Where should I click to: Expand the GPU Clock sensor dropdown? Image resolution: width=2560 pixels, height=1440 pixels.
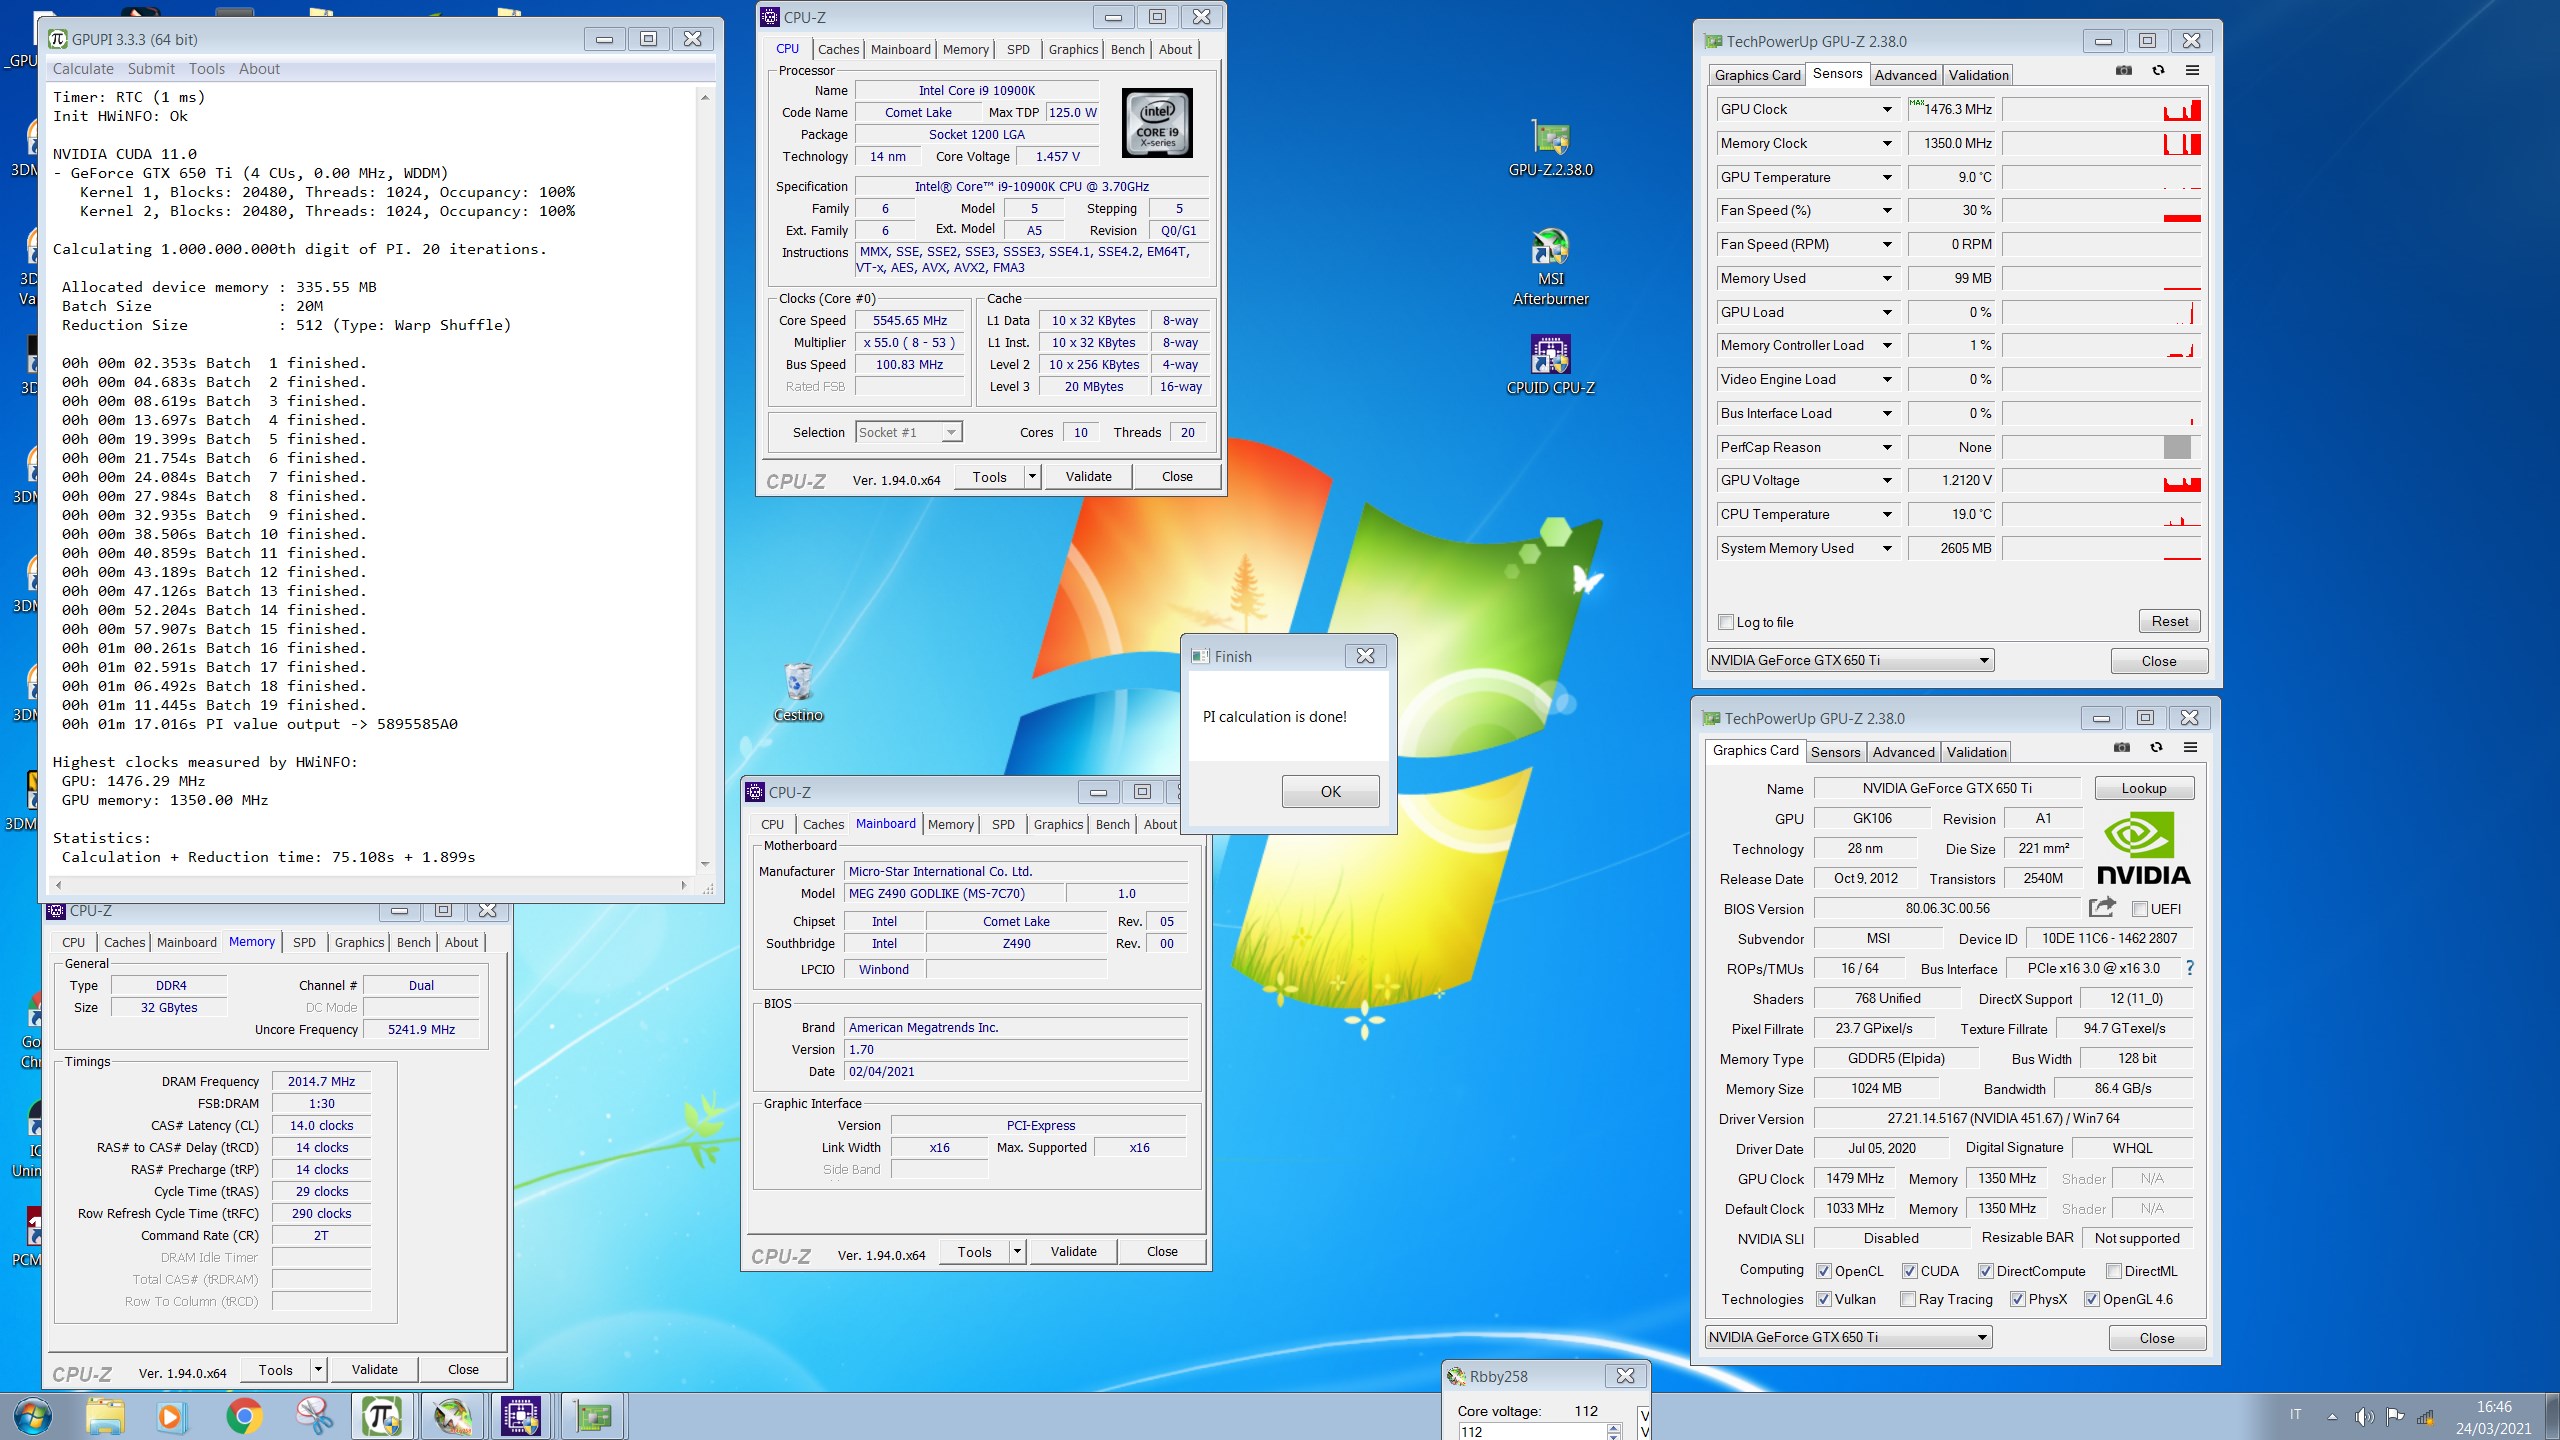coord(1887,109)
